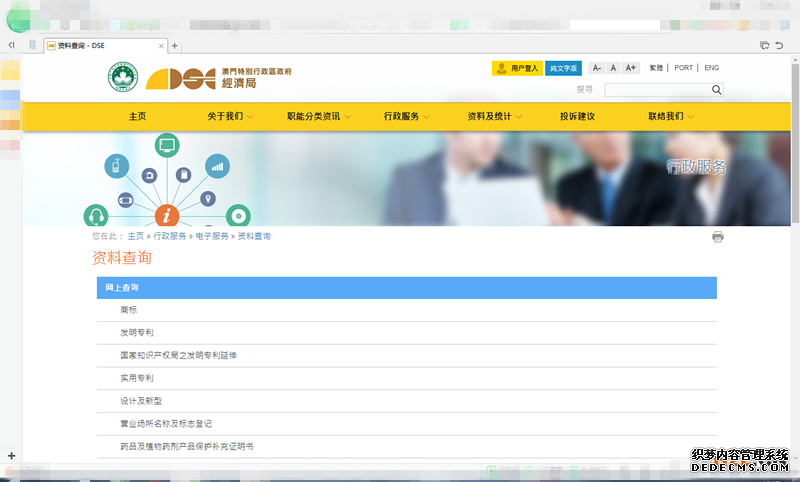Click the browser sidebar collapse arrow icon
The width and height of the screenshot is (800, 482).
11,45
